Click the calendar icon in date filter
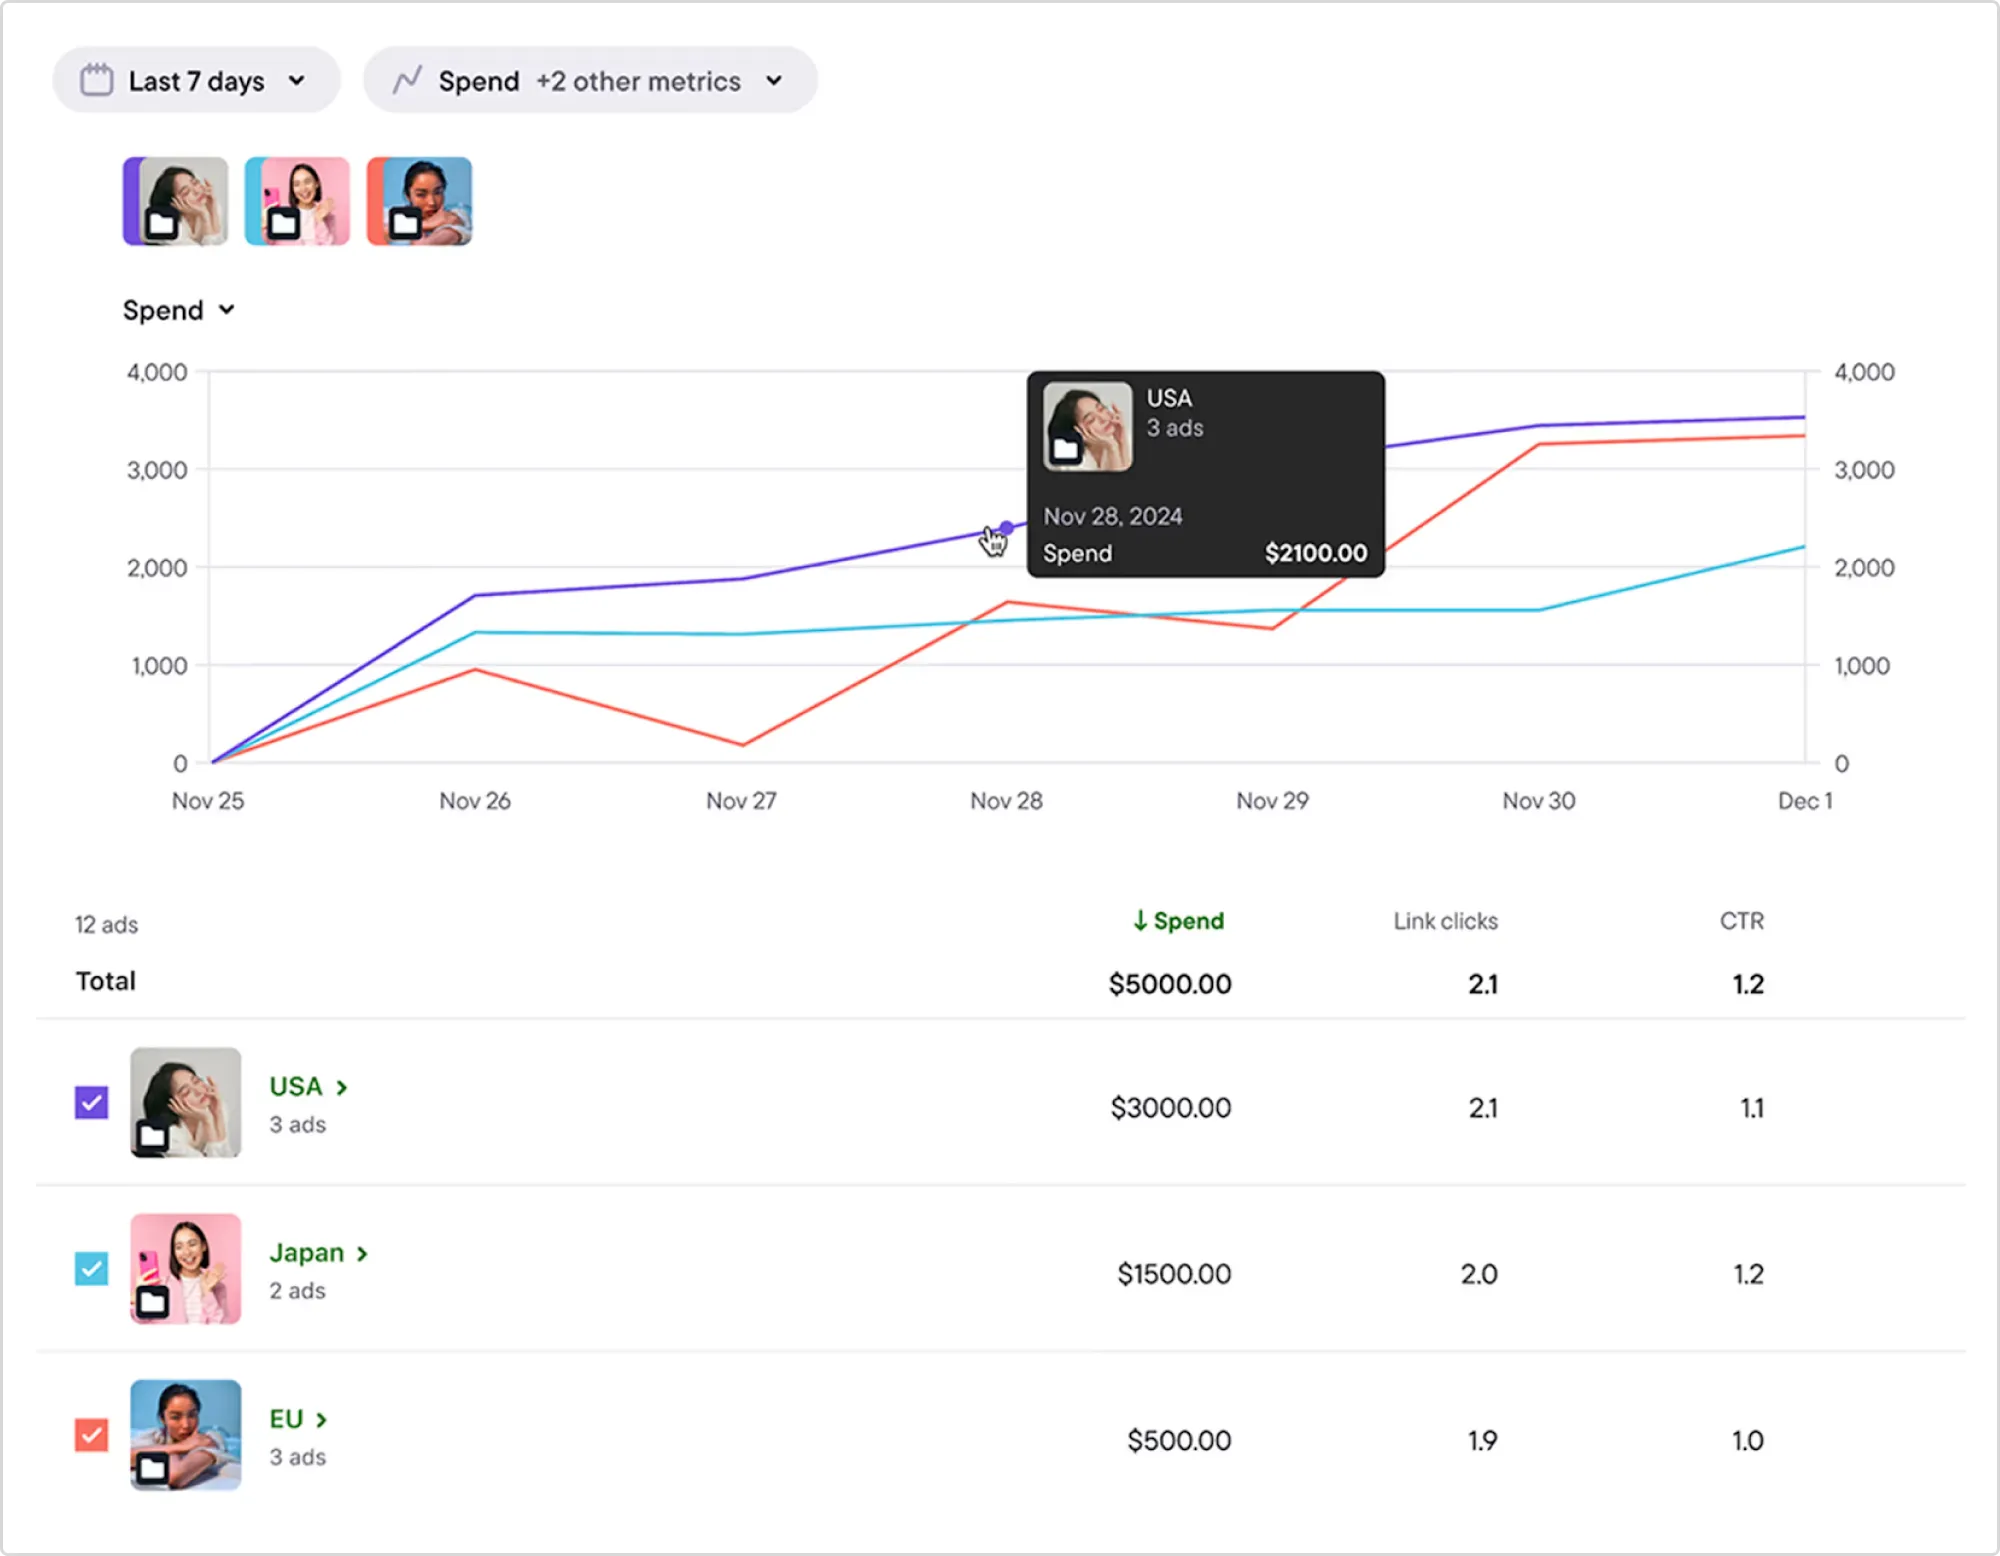Viewport: 2000px width, 1556px height. coord(96,80)
